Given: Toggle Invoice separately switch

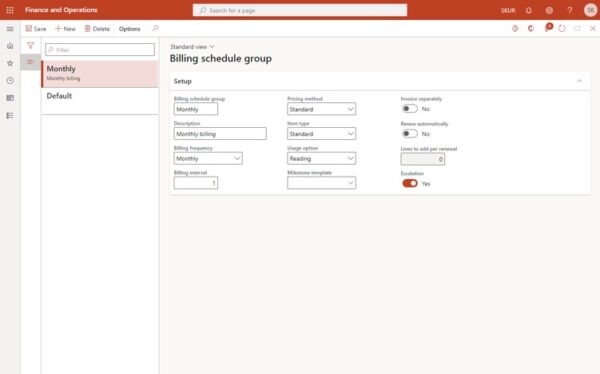Looking at the screenshot, I should [x=409, y=109].
